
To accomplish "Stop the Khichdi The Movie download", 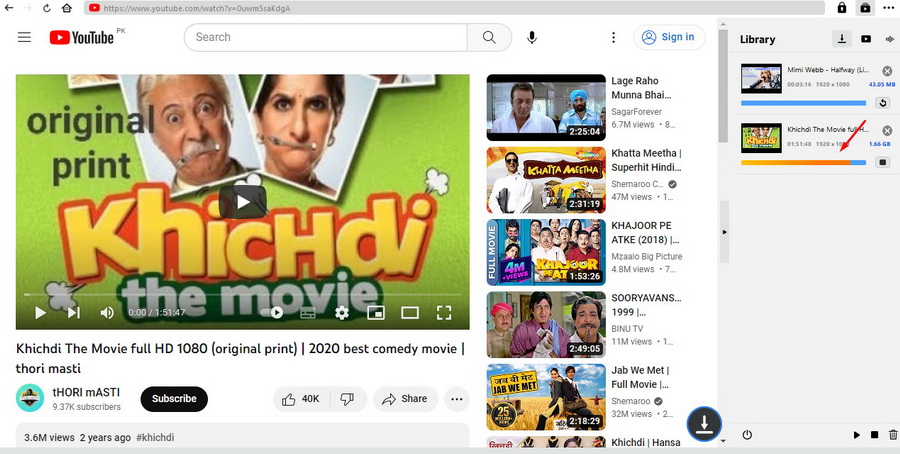I will tap(883, 162).
